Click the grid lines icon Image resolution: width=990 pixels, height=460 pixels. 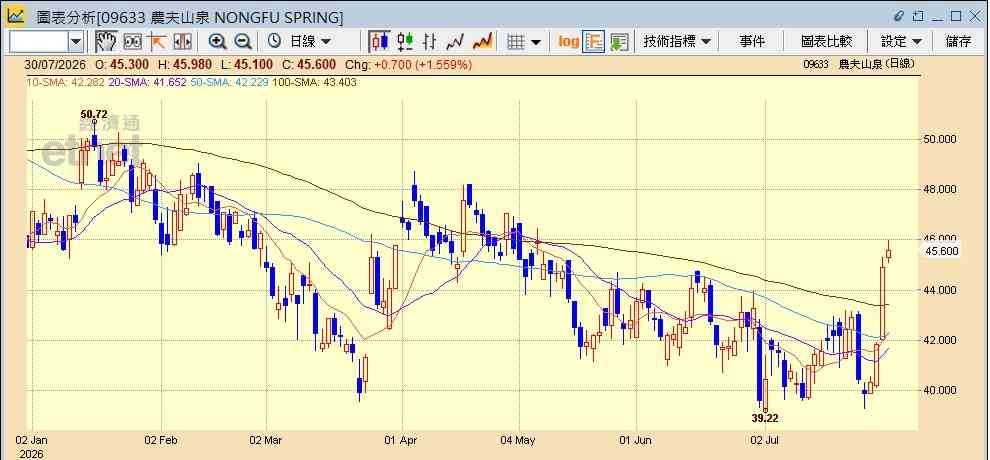pyautogui.click(x=516, y=42)
